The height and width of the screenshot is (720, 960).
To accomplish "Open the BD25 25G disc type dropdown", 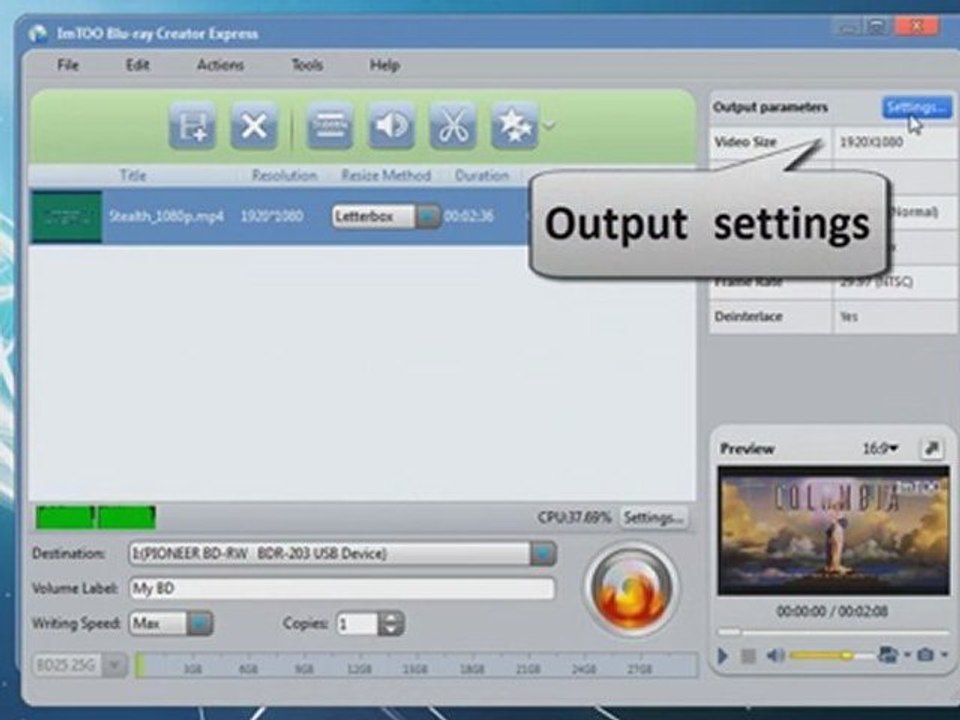I will point(114,665).
